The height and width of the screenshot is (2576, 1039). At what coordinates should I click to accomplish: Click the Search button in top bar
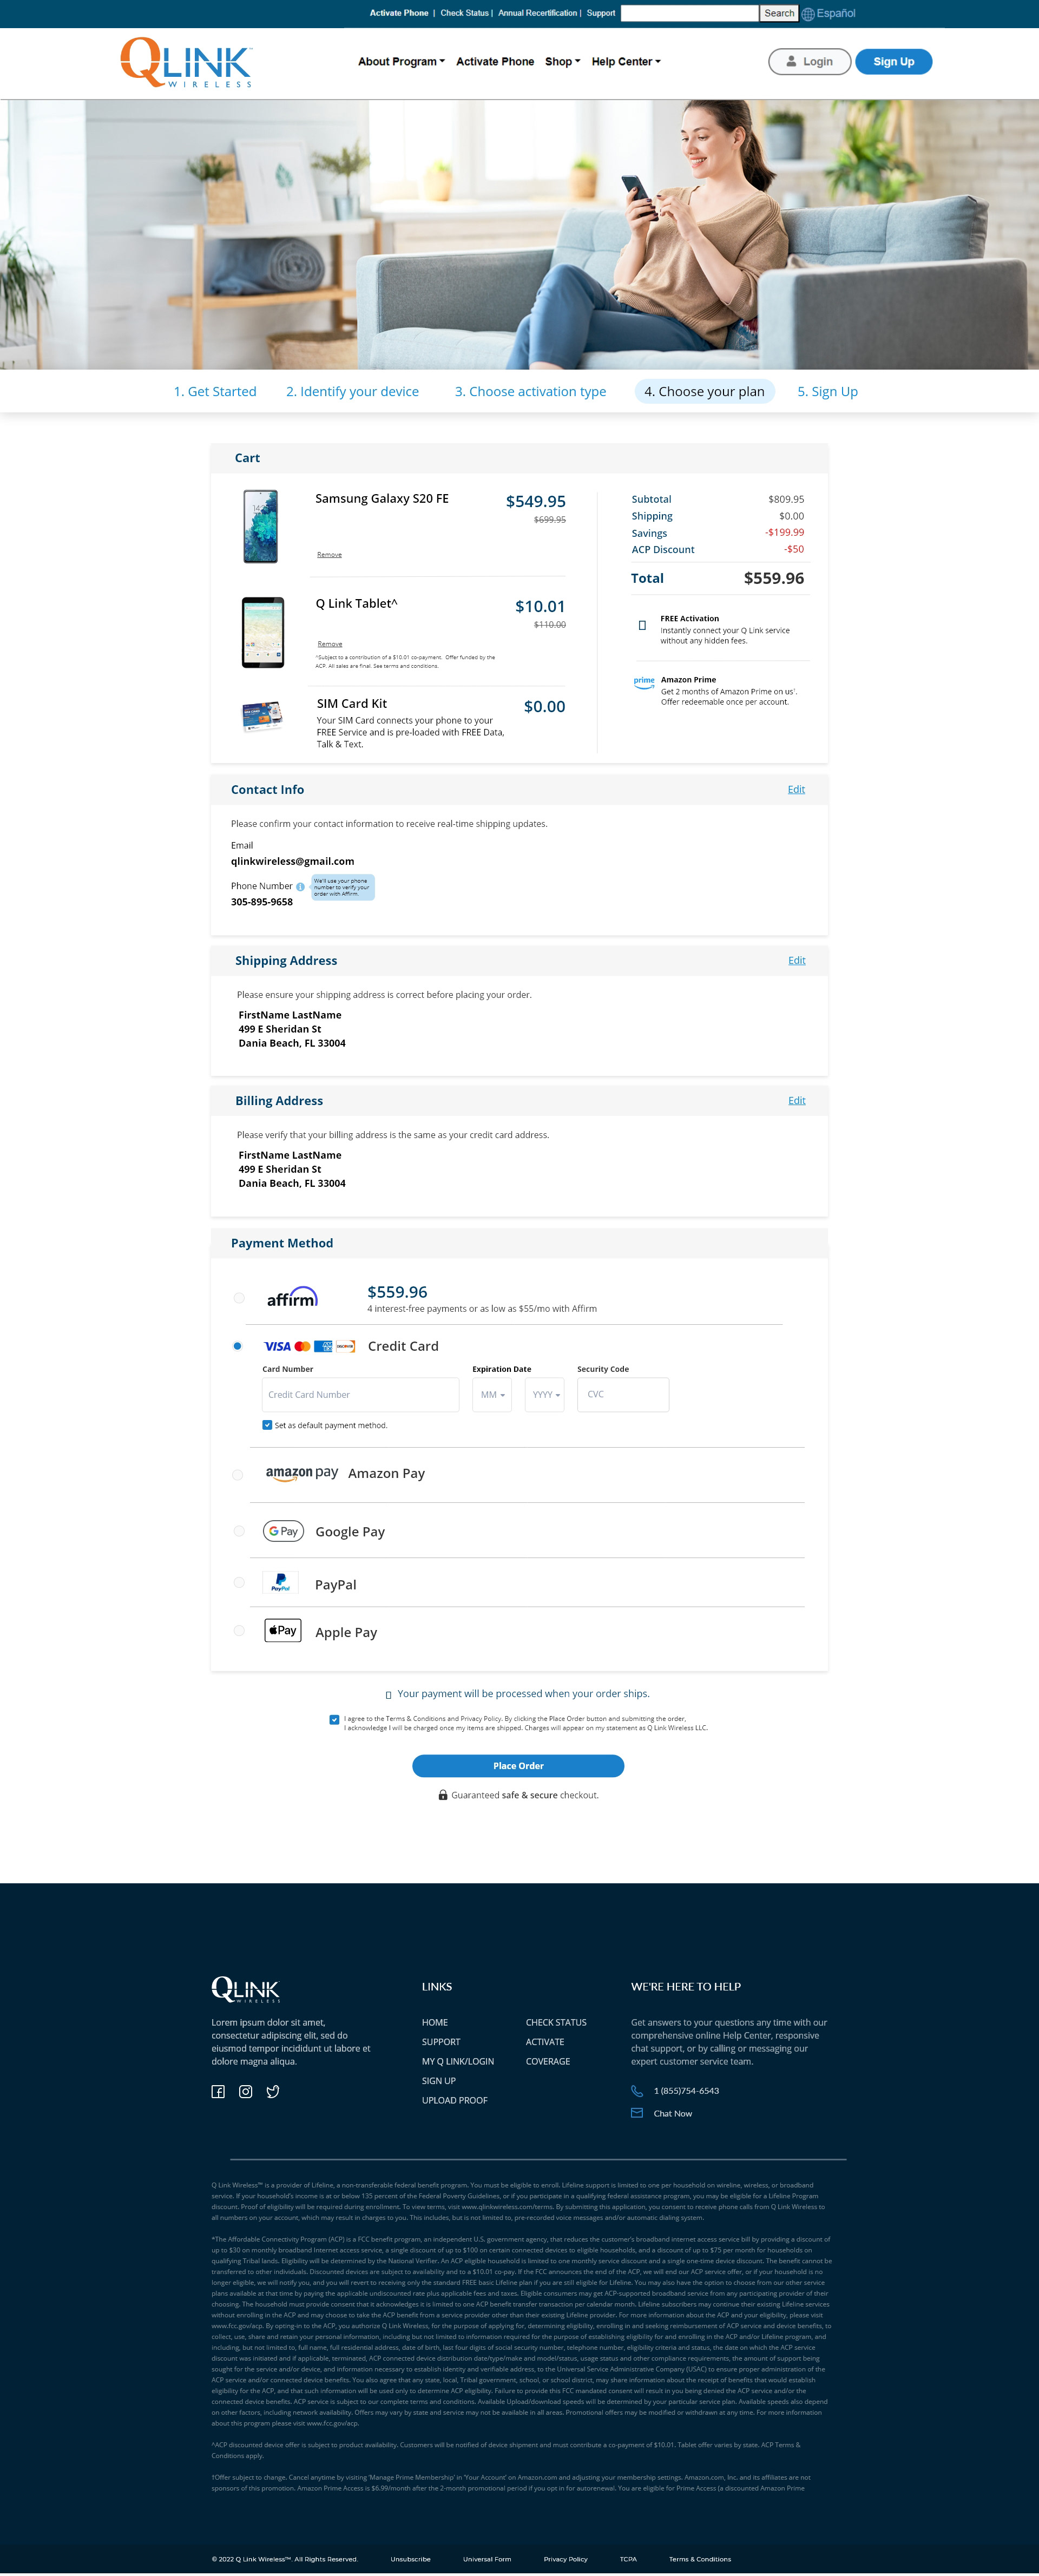pyautogui.click(x=779, y=13)
